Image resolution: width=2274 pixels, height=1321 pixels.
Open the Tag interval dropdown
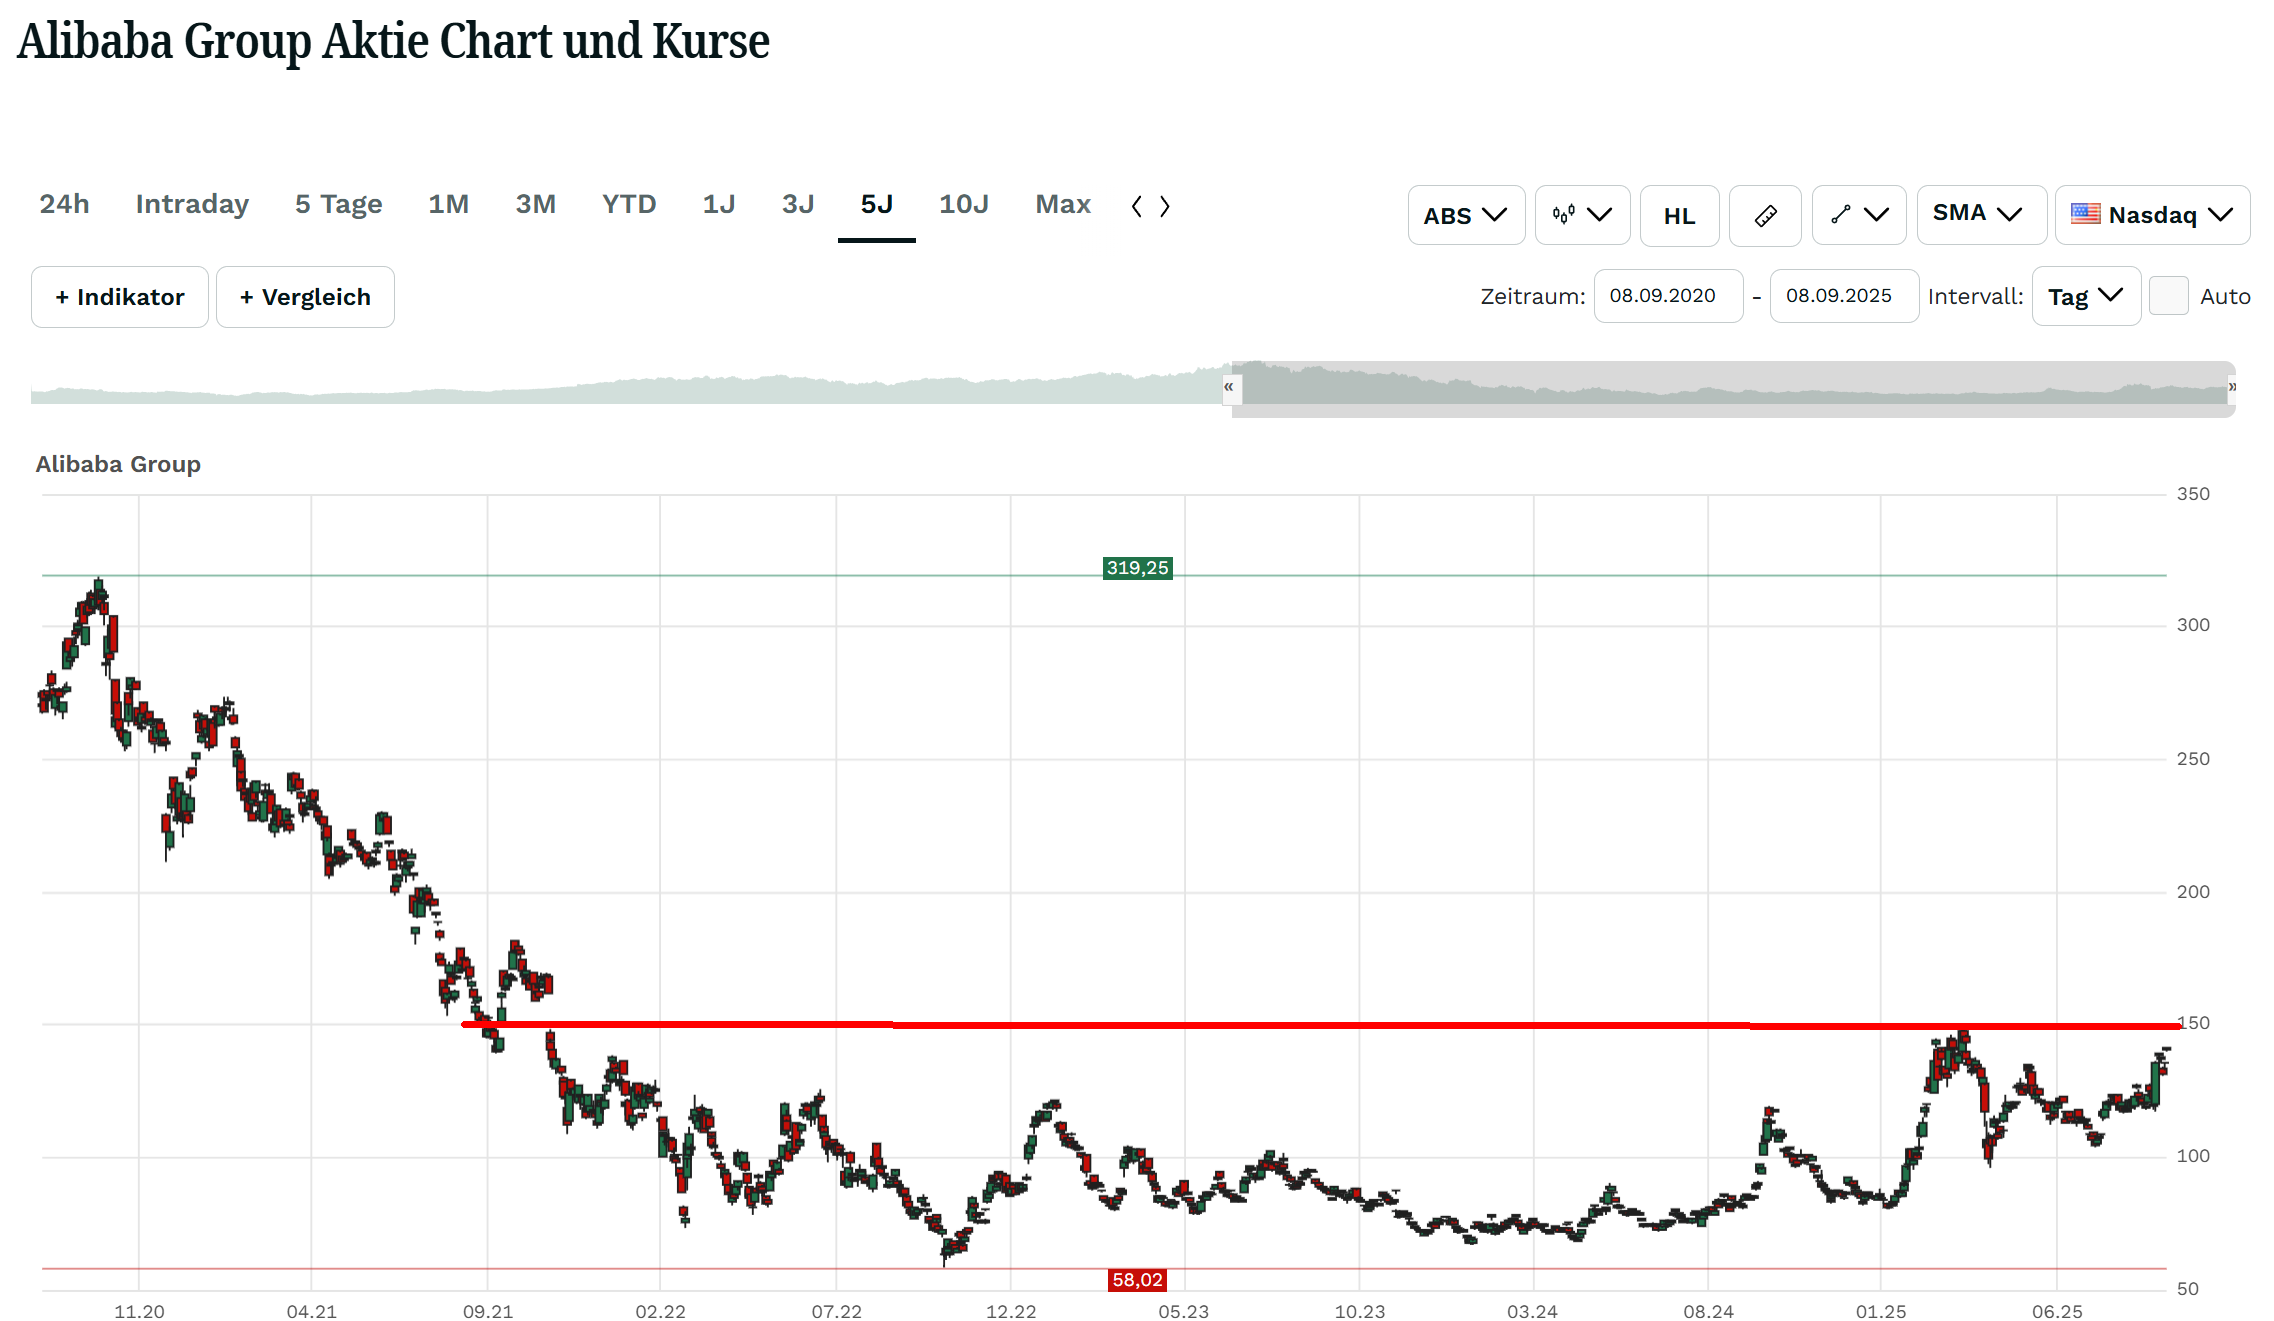pos(2086,296)
